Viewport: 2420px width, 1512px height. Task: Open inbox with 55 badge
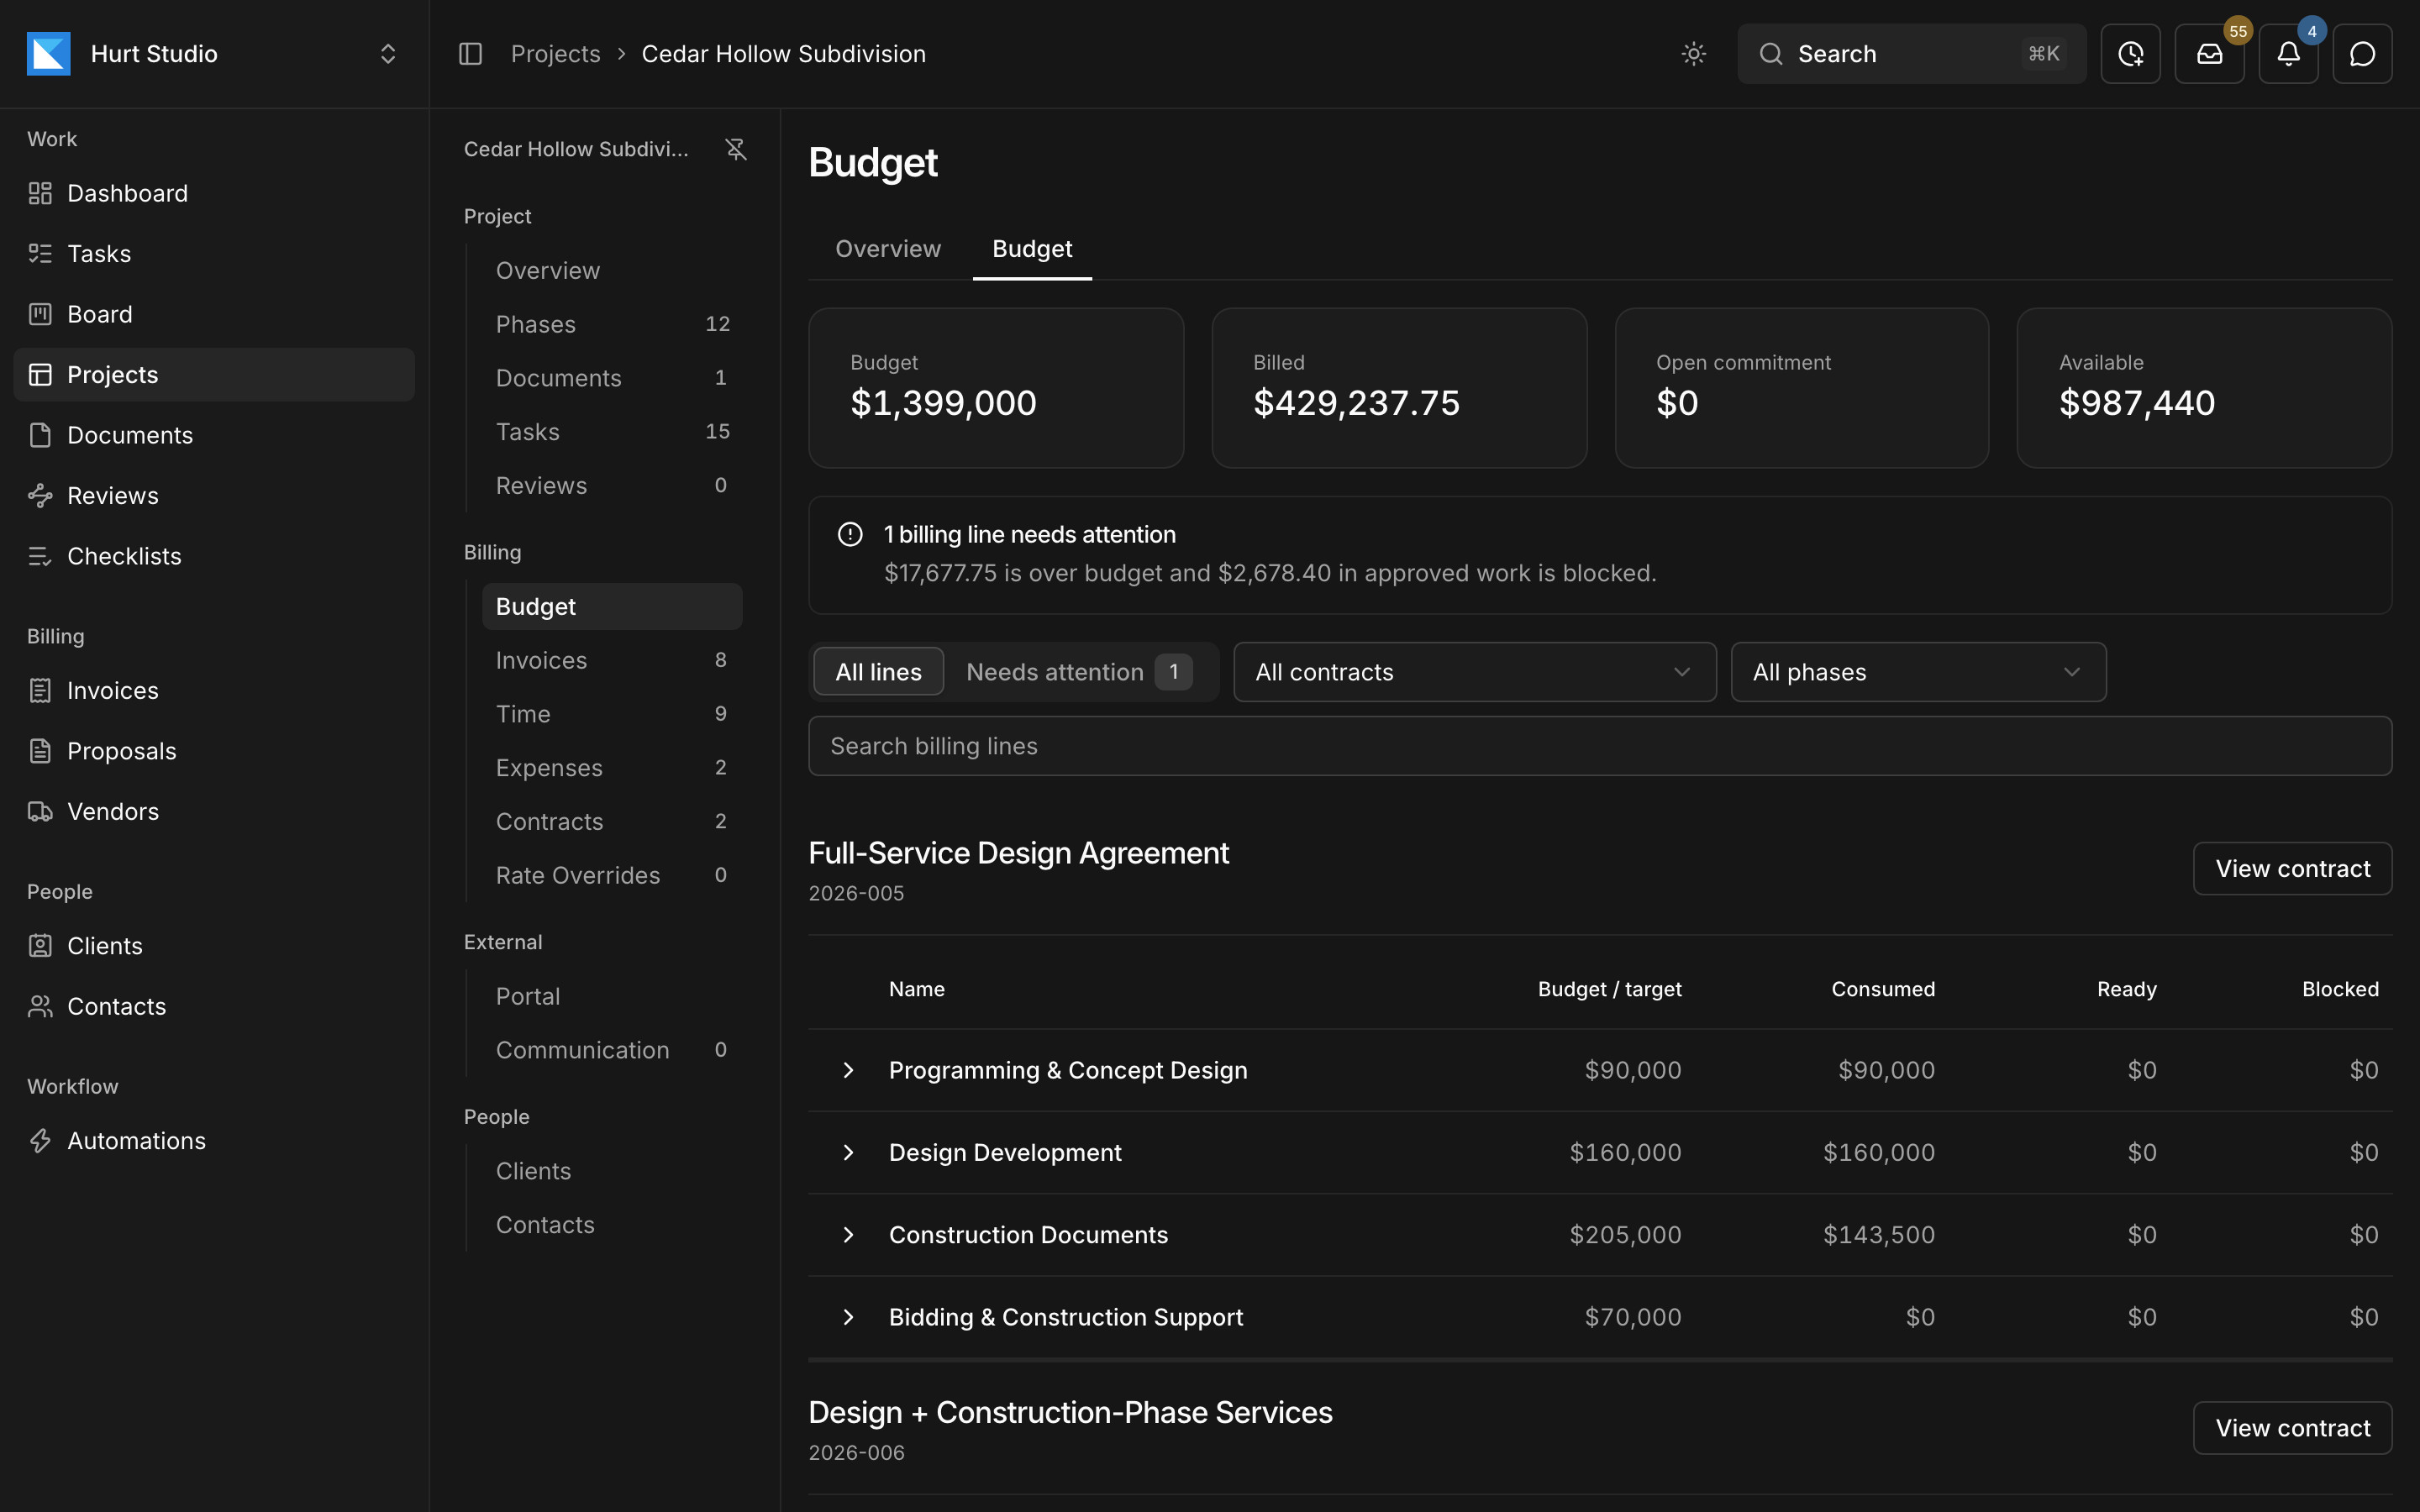(x=2209, y=54)
